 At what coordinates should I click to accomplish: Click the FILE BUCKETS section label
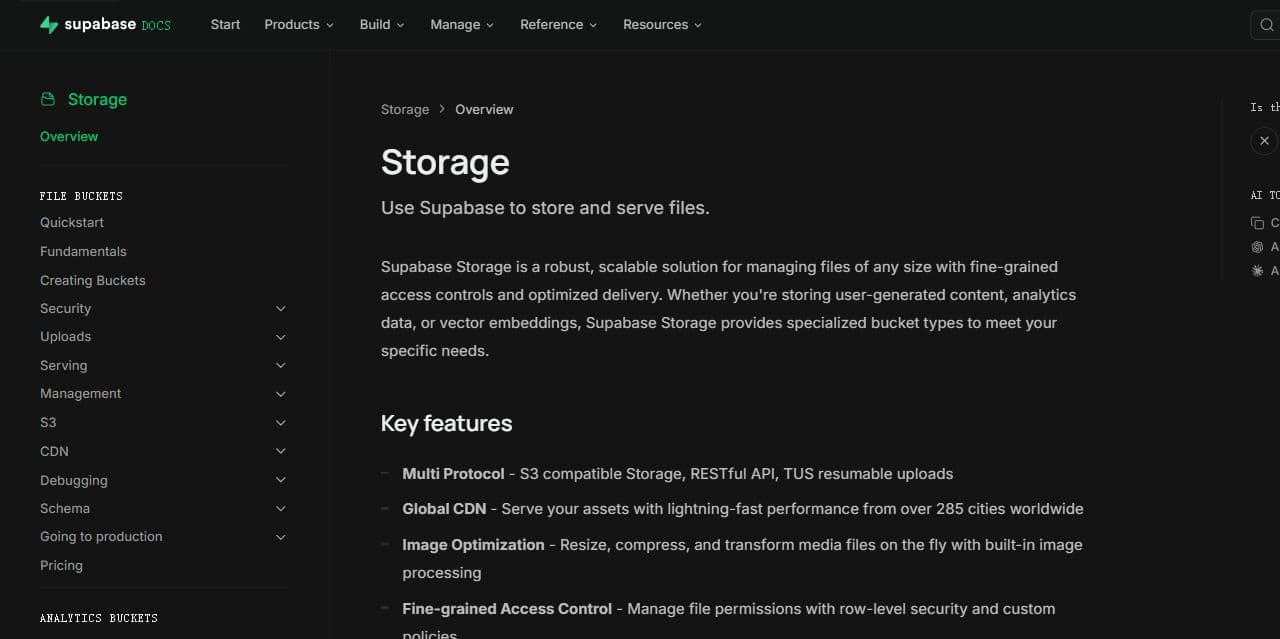pos(81,196)
